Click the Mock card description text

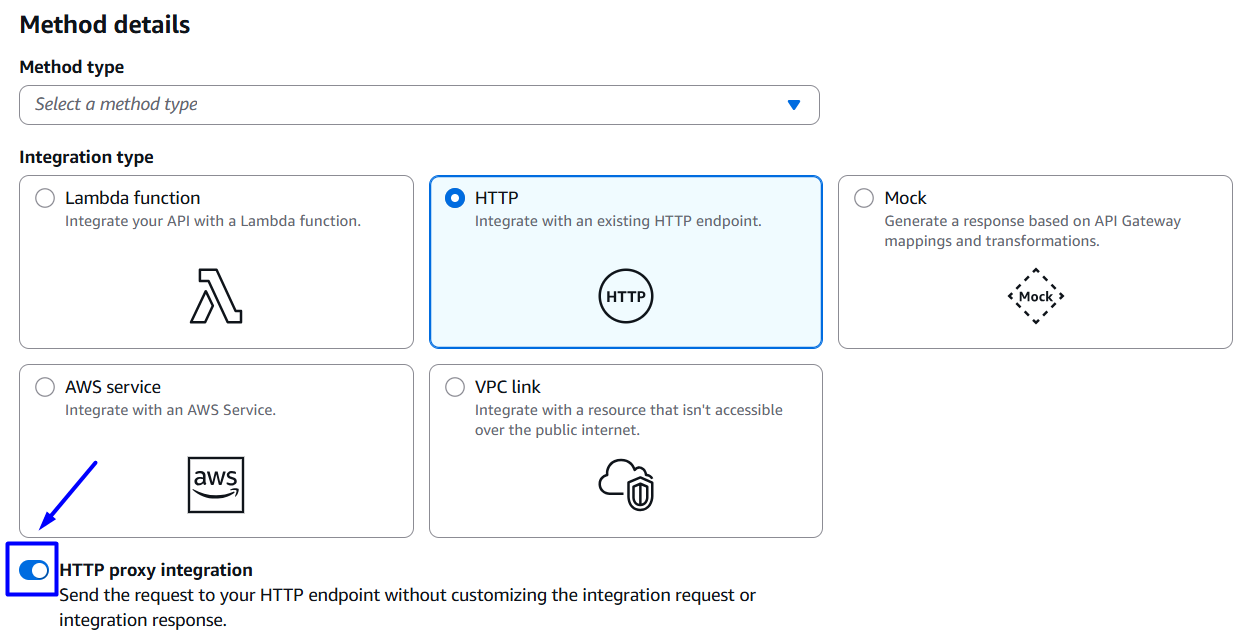[x=1032, y=231]
